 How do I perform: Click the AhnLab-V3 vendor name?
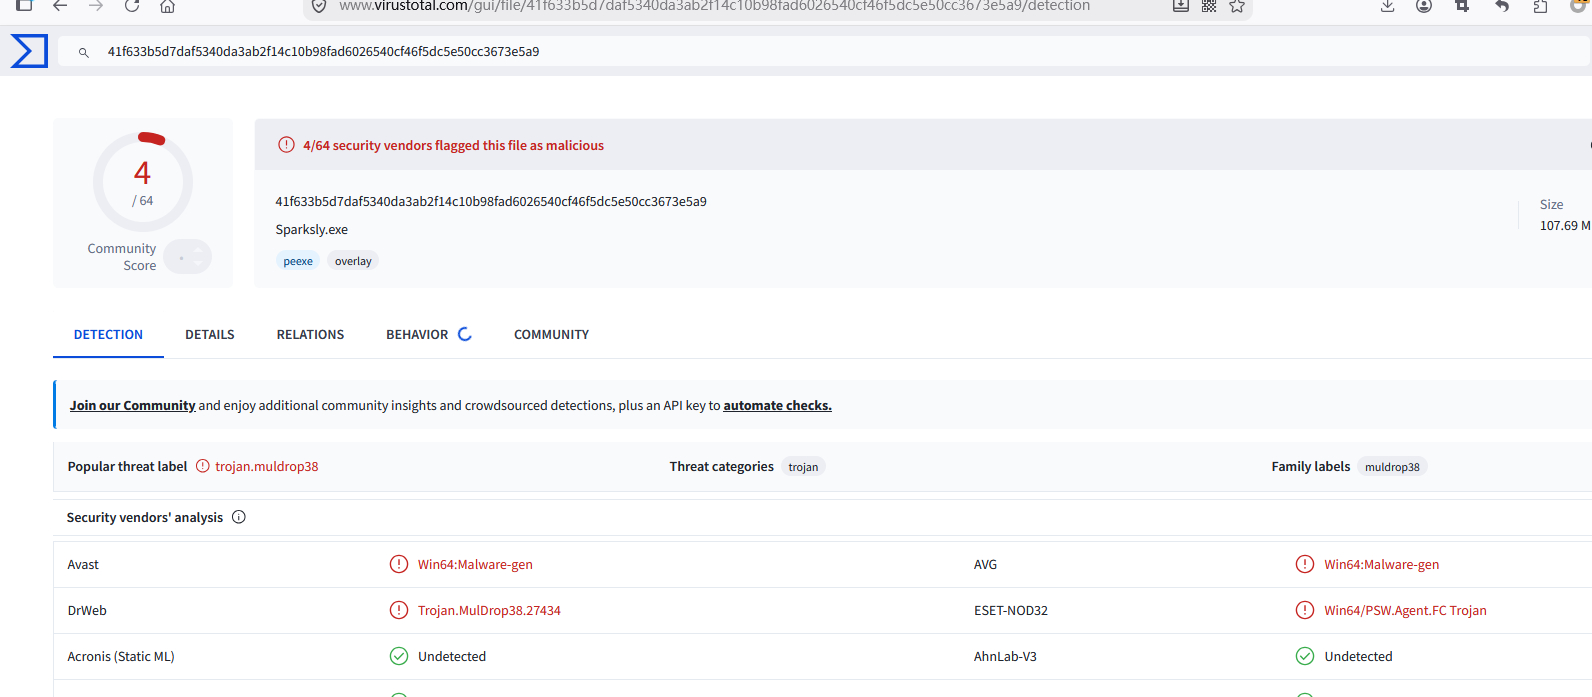pyautogui.click(x=1005, y=657)
